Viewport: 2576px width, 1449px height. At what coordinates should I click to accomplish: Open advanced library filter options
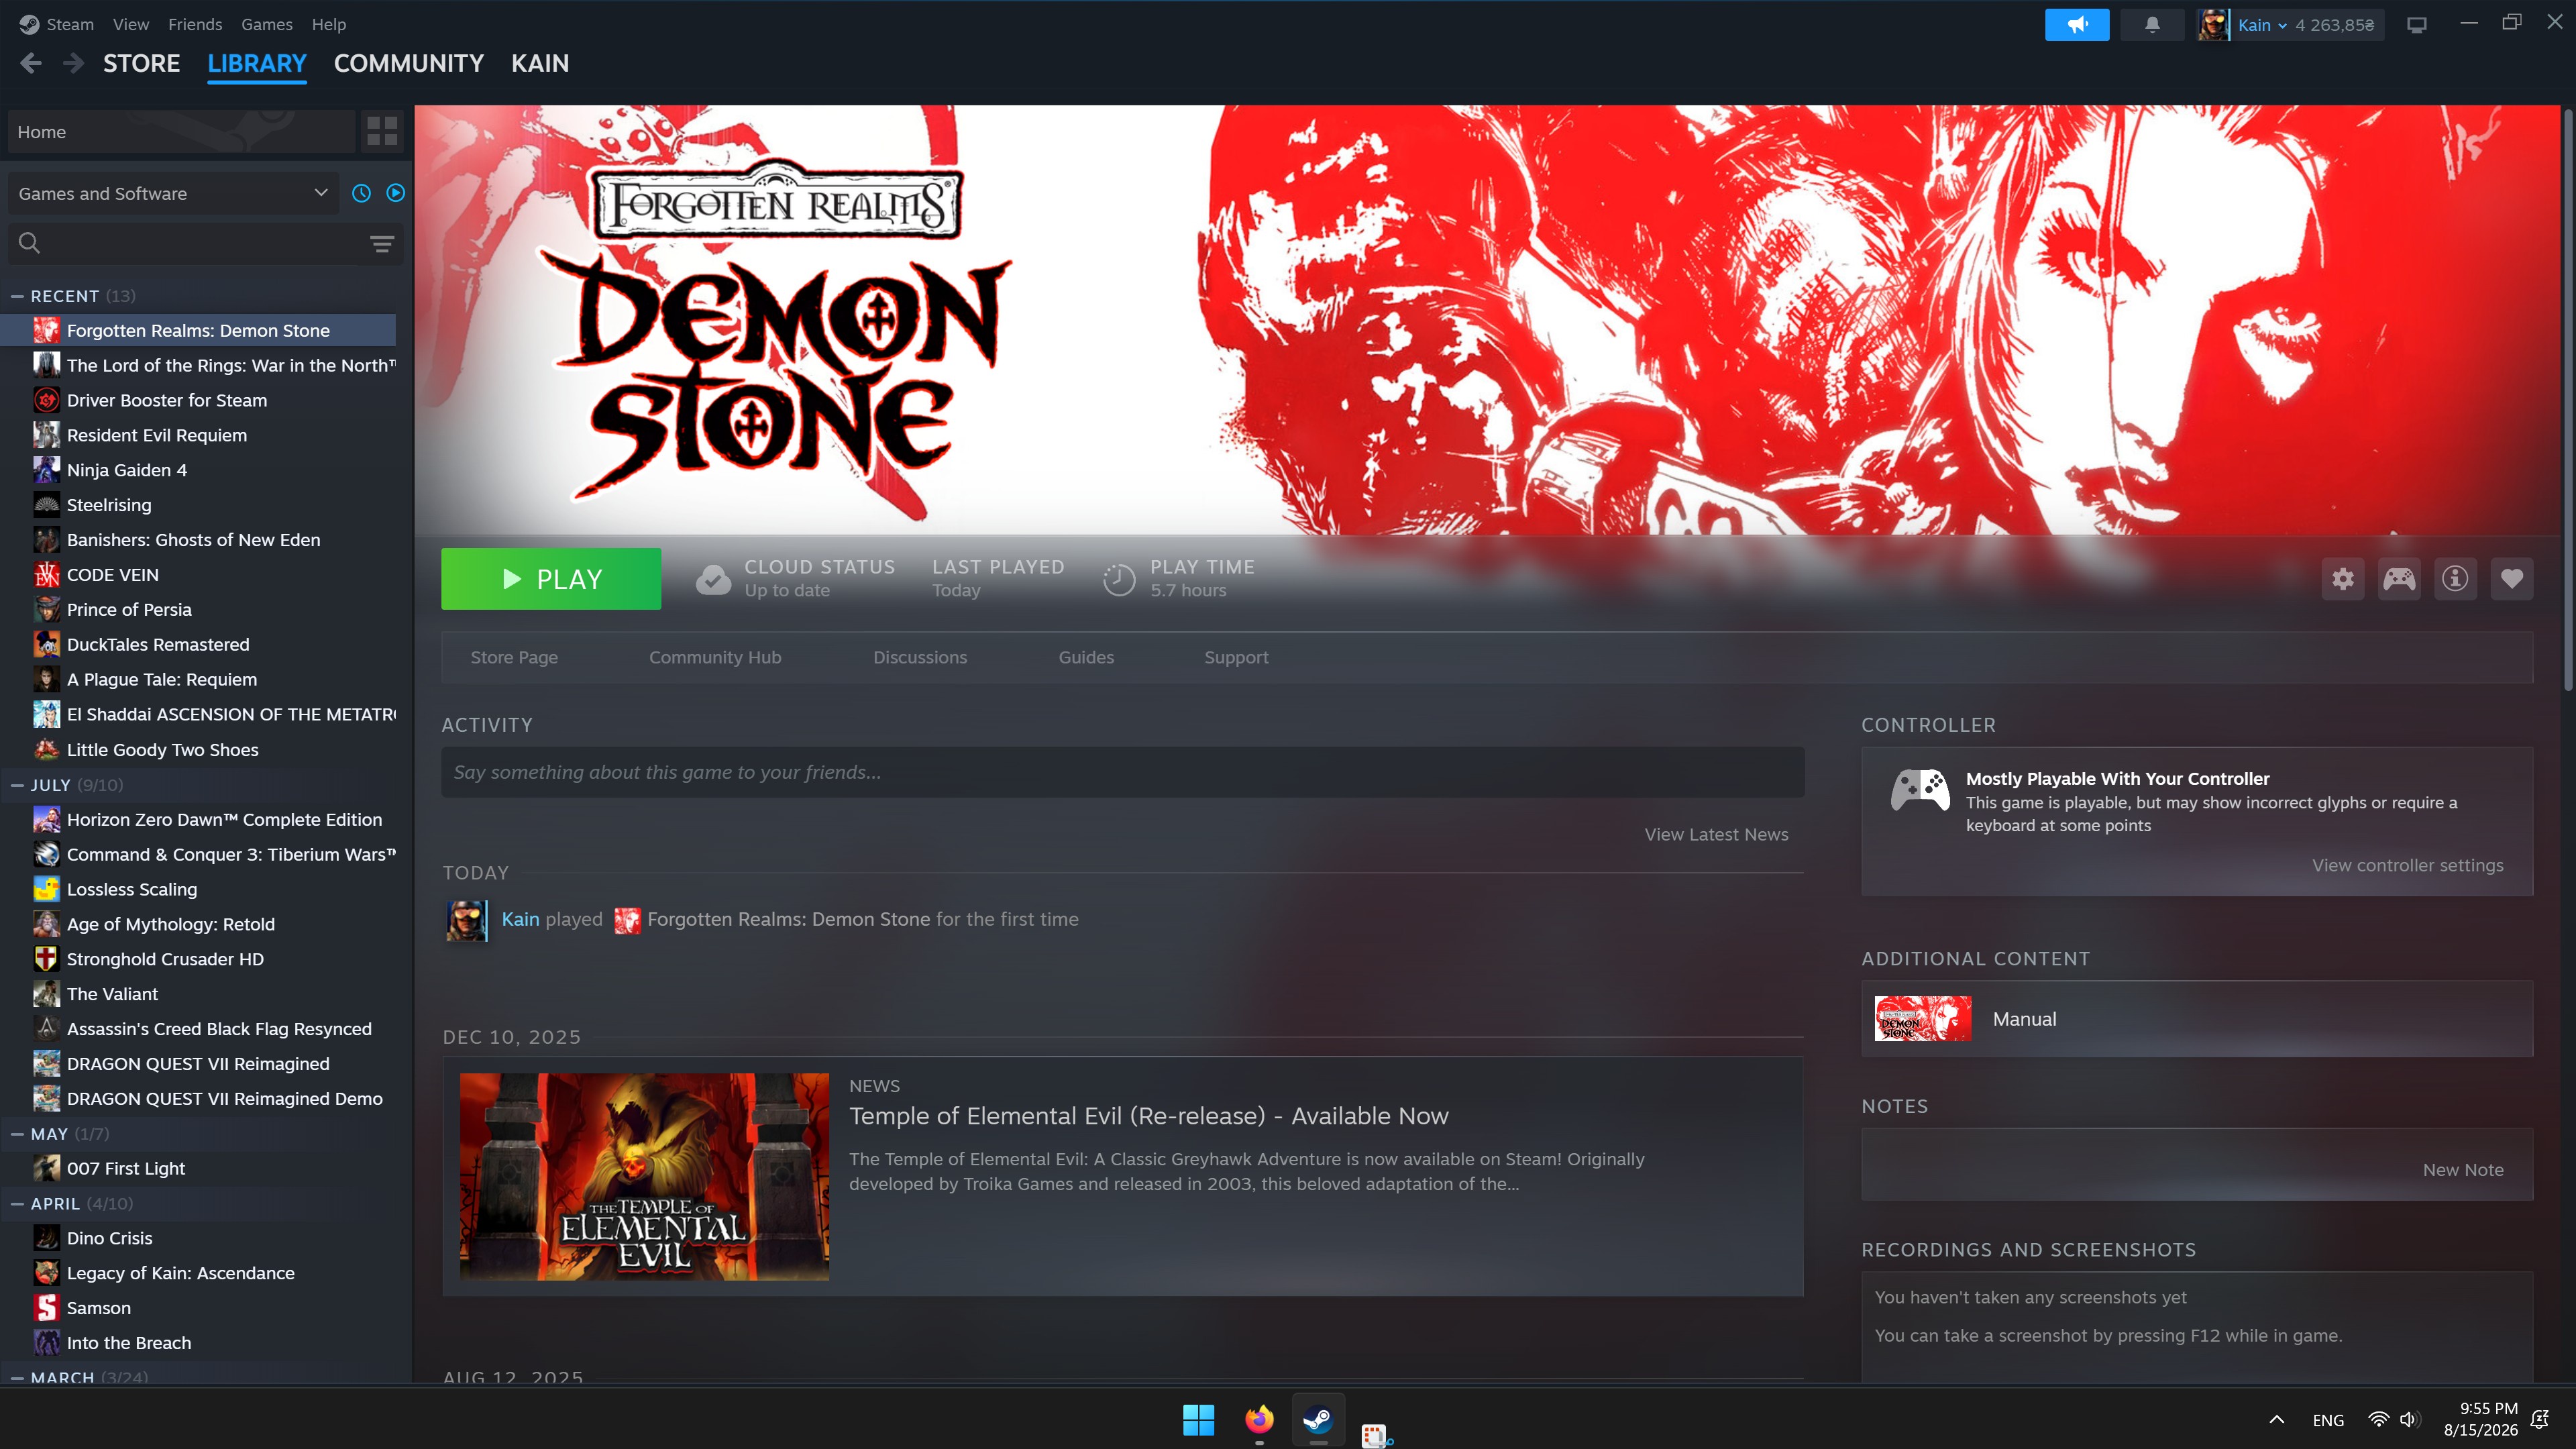[382, 244]
